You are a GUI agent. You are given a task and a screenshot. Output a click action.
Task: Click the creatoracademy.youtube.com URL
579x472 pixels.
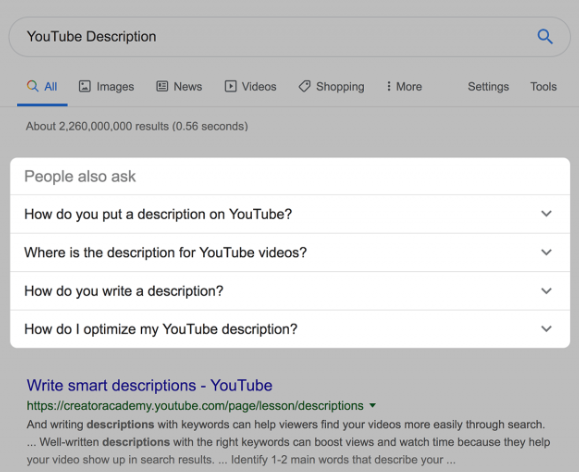(195, 406)
